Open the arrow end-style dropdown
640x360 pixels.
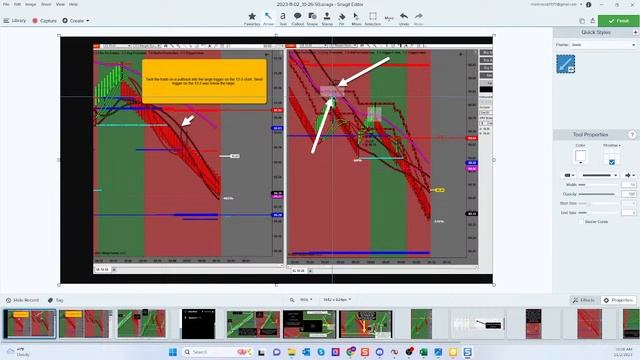[x=630, y=175]
